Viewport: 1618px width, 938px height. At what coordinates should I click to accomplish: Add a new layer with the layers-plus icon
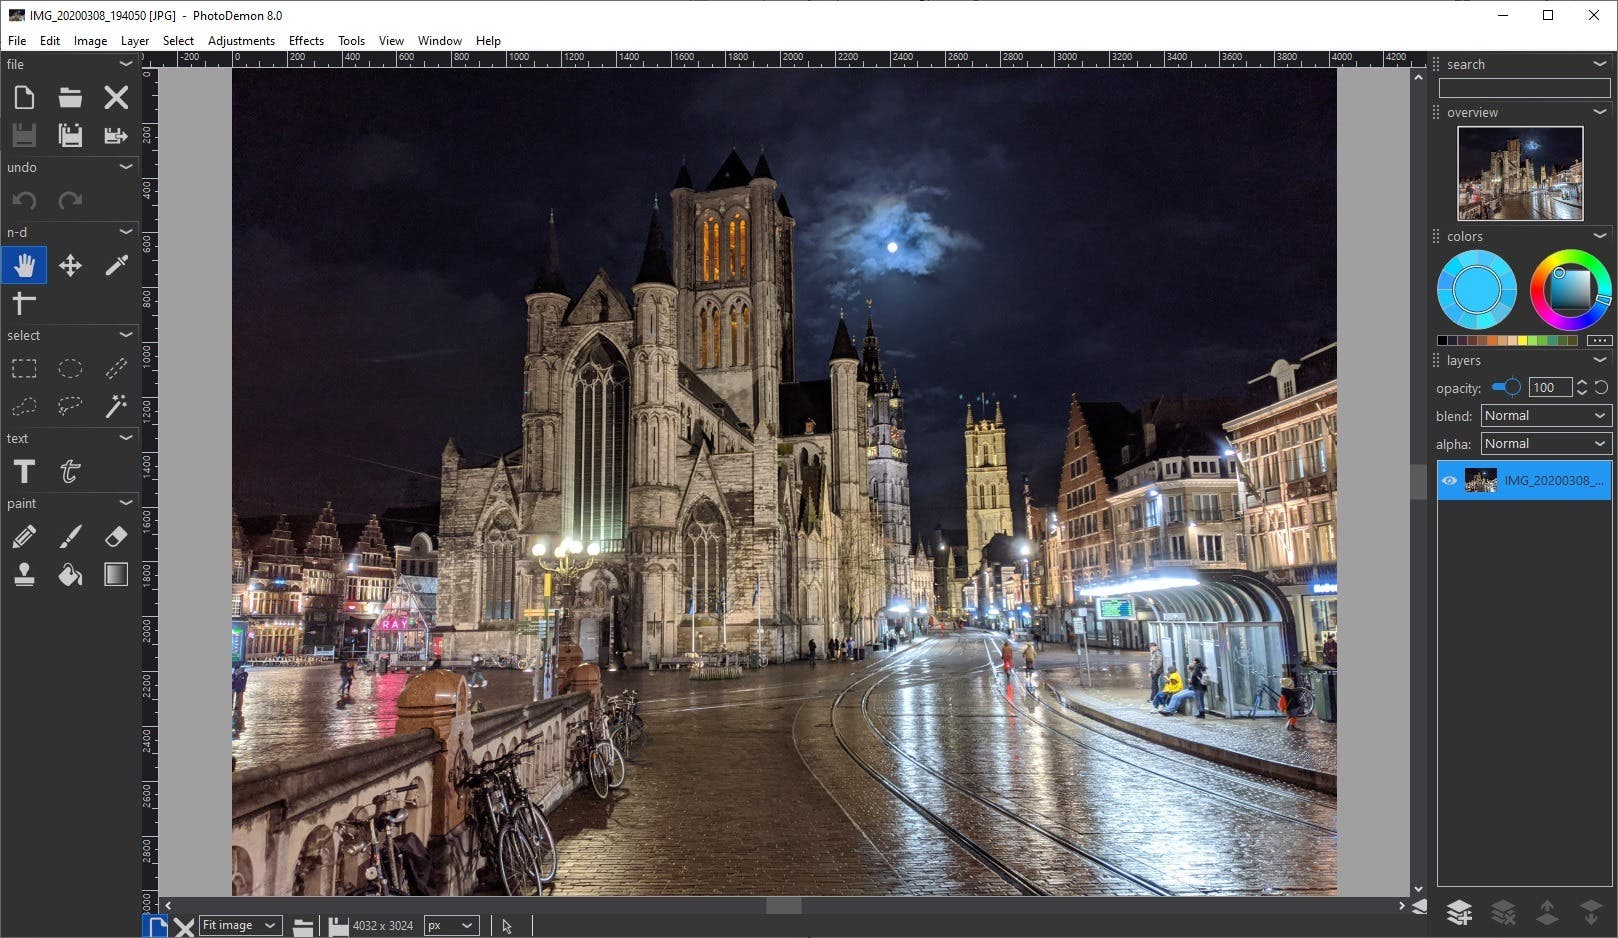coord(1459,912)
